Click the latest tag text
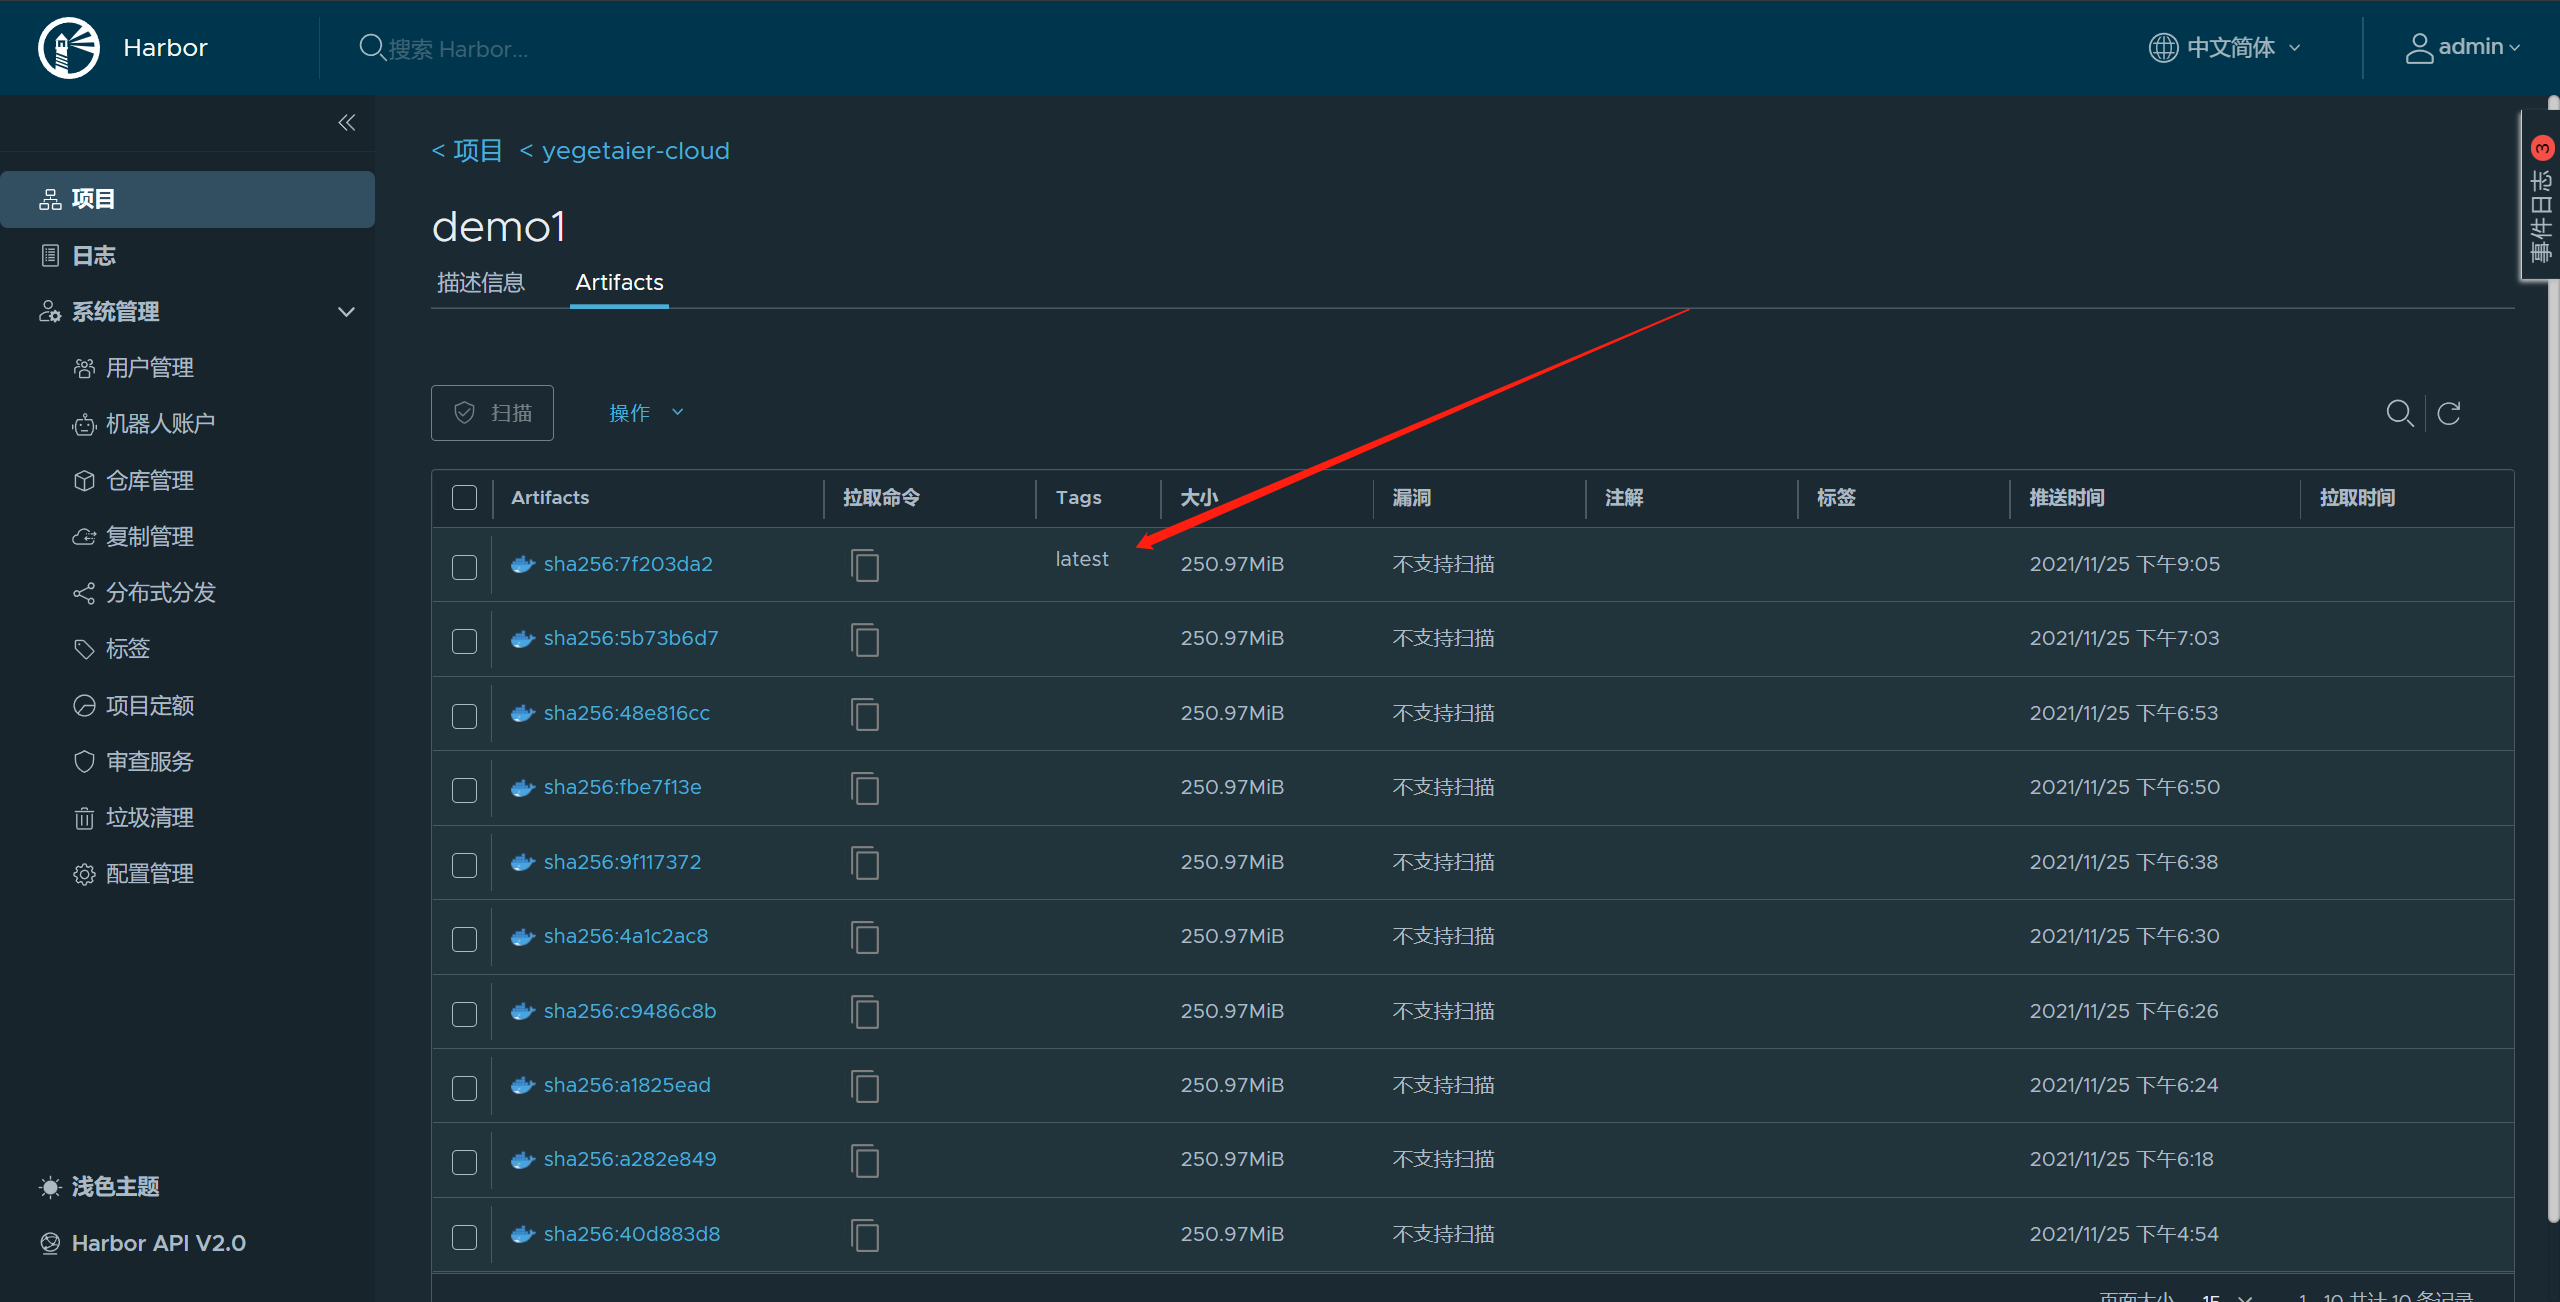Screen dimensions: 2560x1302 point(1082,559)
